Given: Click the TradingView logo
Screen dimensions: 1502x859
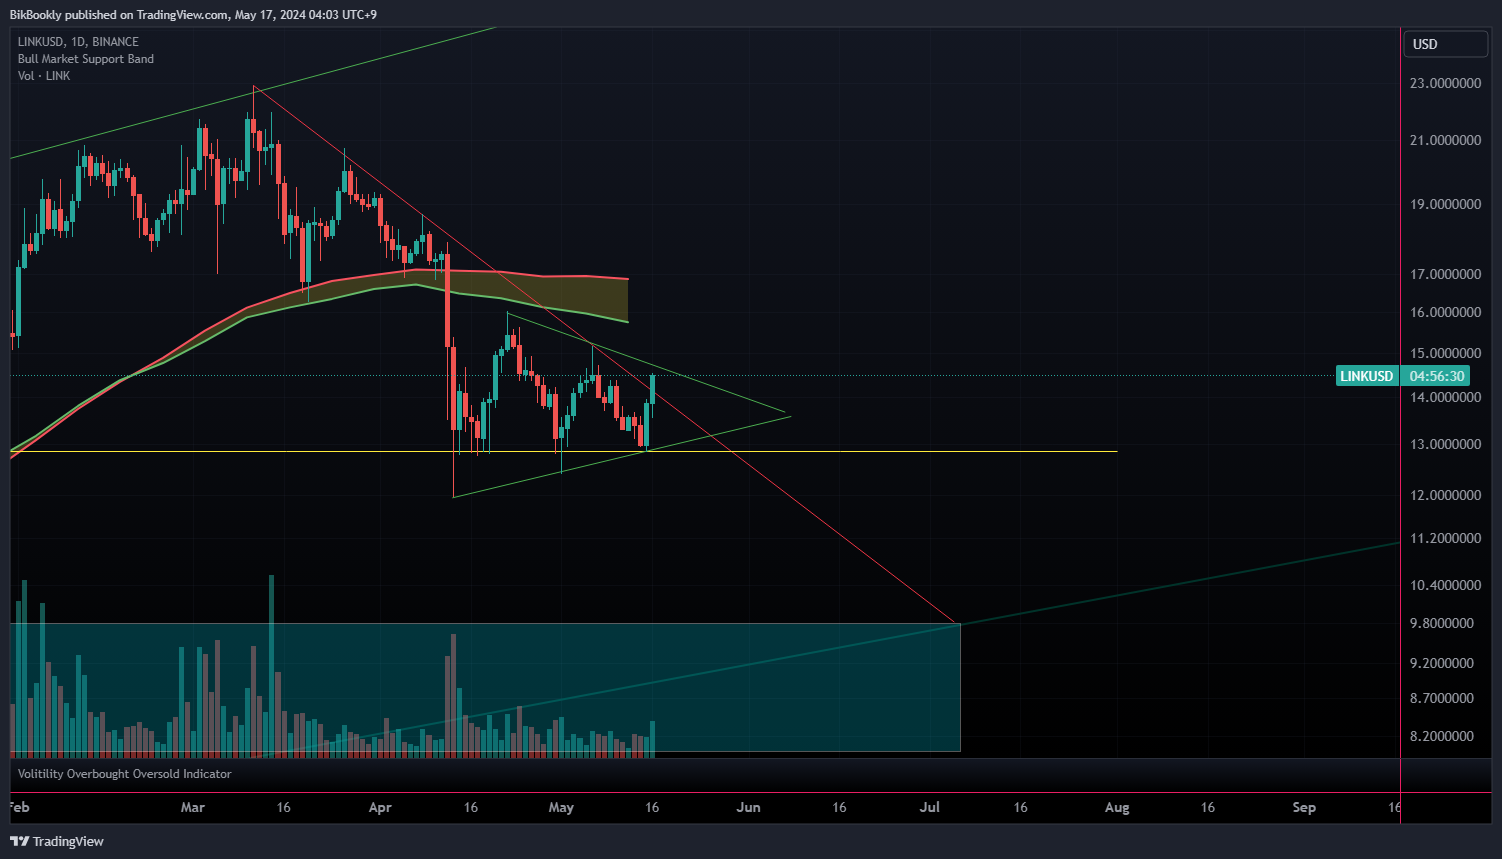Looking at the screenshot, I should (57, 841).
